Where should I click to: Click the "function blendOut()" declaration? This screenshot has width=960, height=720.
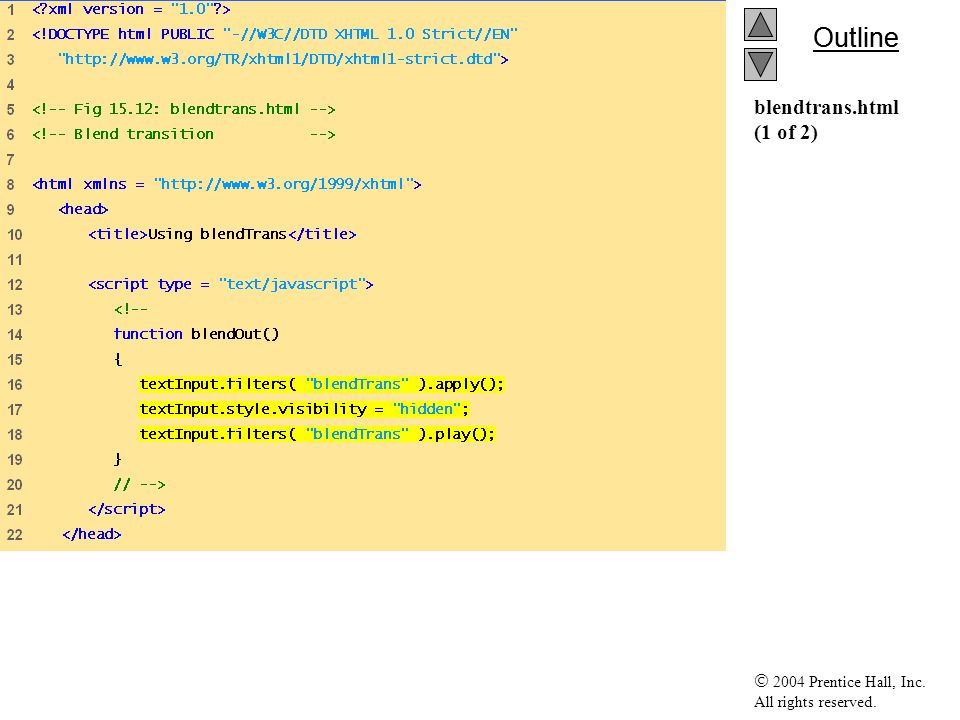pyautogui.click(x=196, y=334)
